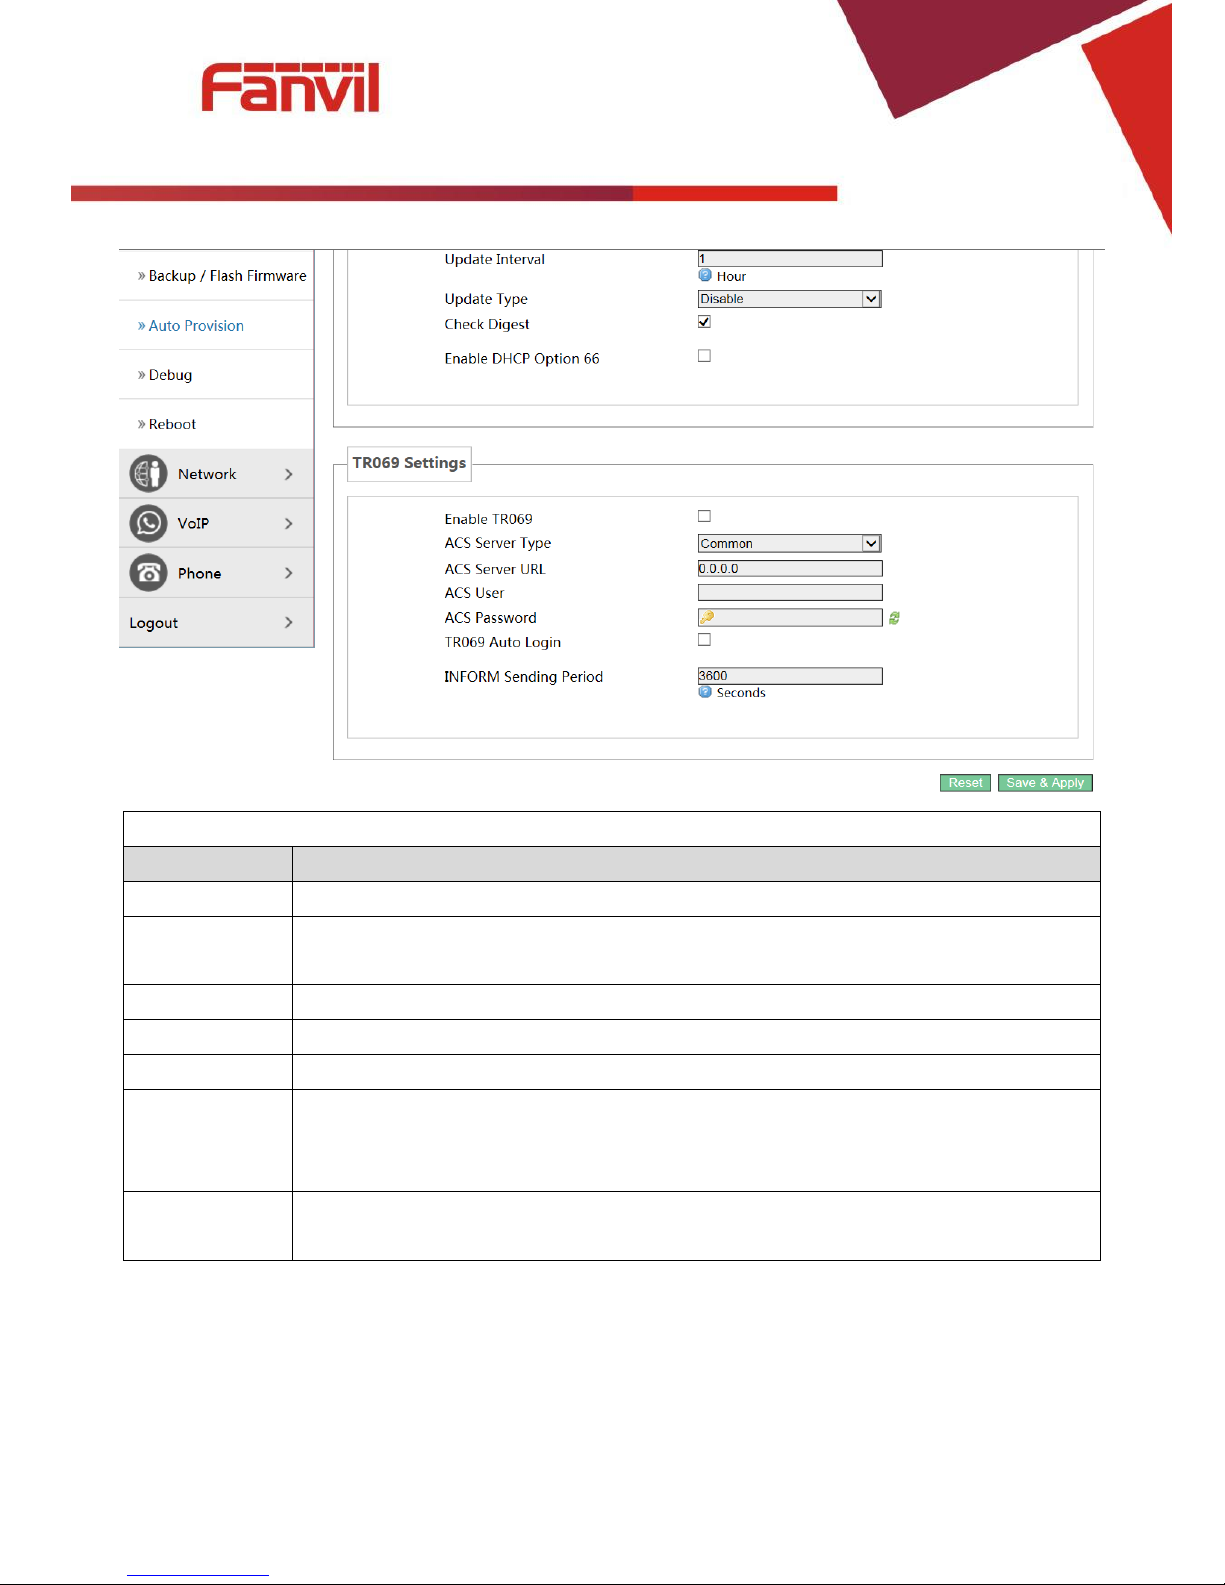Select the Network sidebar section
This screenshot has width=1225, height=1585.
[216, 474]
